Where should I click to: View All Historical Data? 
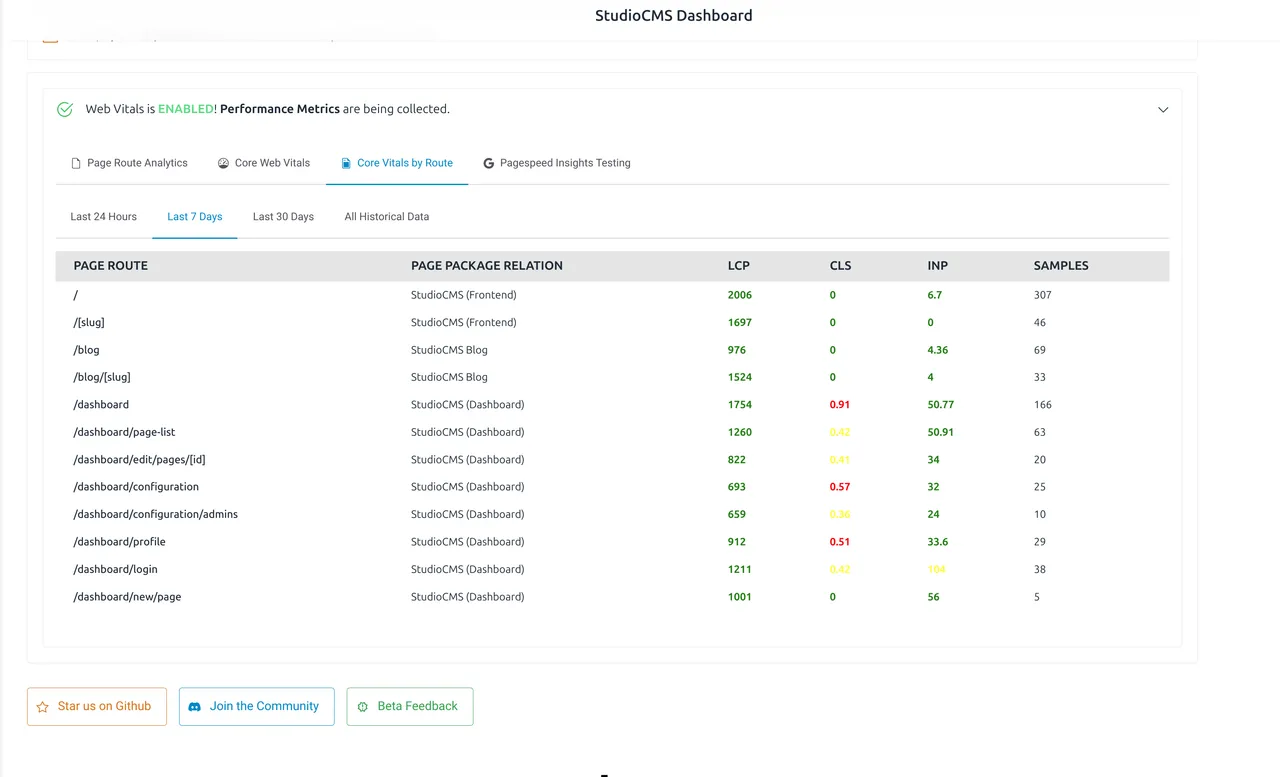pyautogui.click(x=387, y=217)
